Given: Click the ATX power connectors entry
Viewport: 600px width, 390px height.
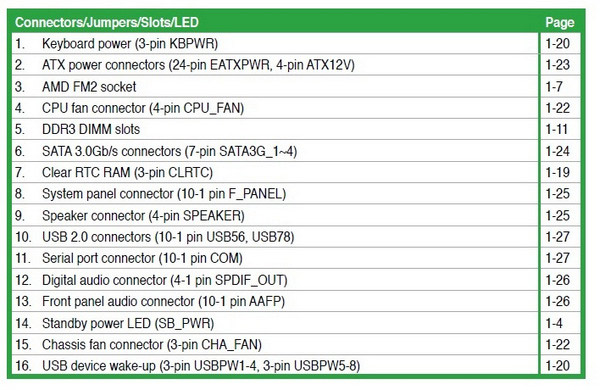Looking at the screenshot, I should coord(275,65).
